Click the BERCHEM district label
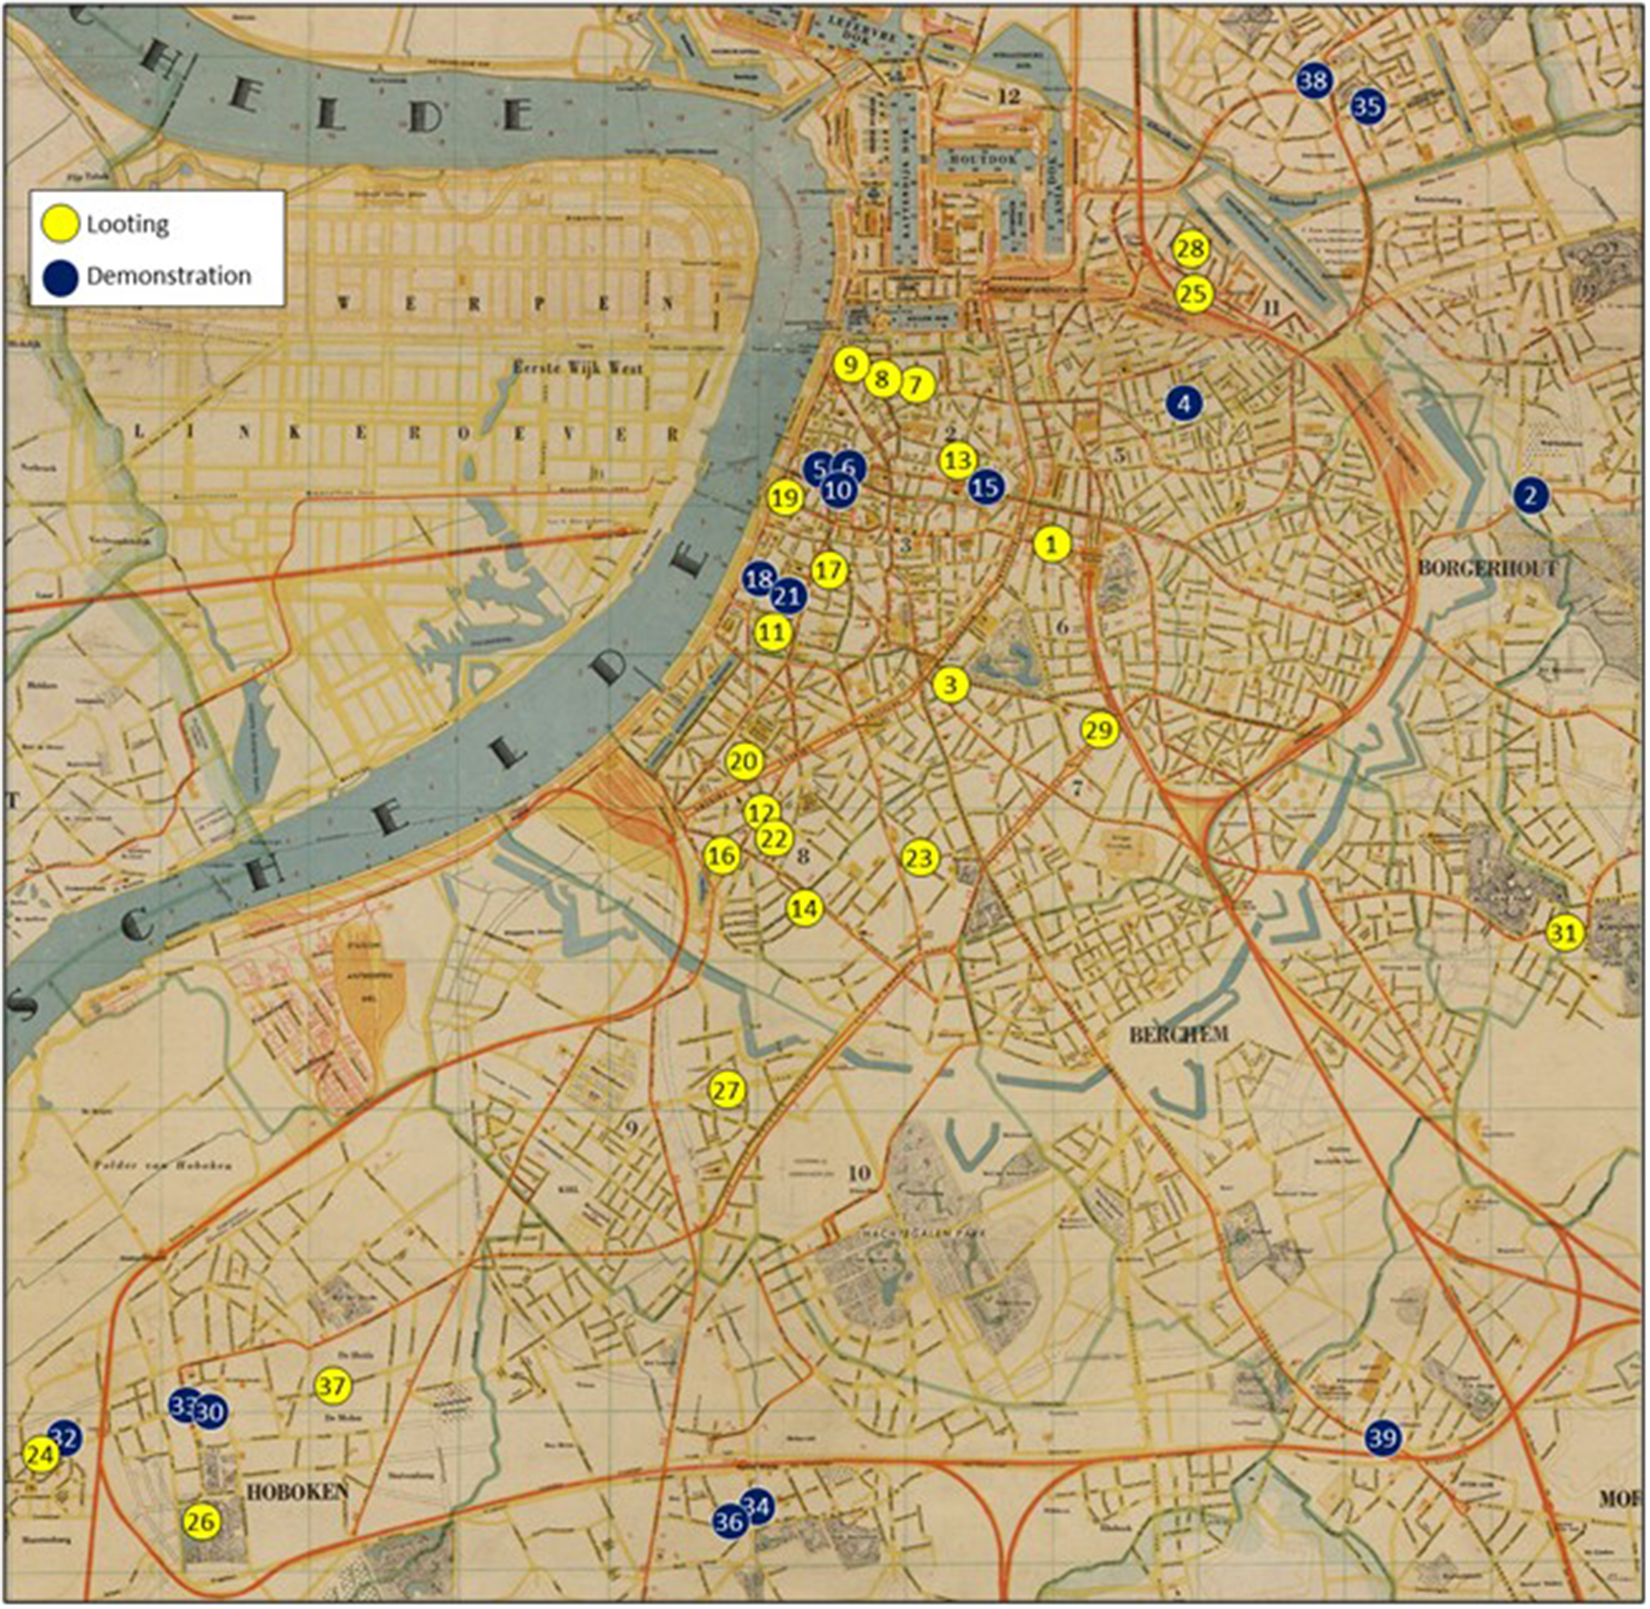The width and height of the screenshot is (1650, 1609). pyautogui.click(x=1178, y=1034)
